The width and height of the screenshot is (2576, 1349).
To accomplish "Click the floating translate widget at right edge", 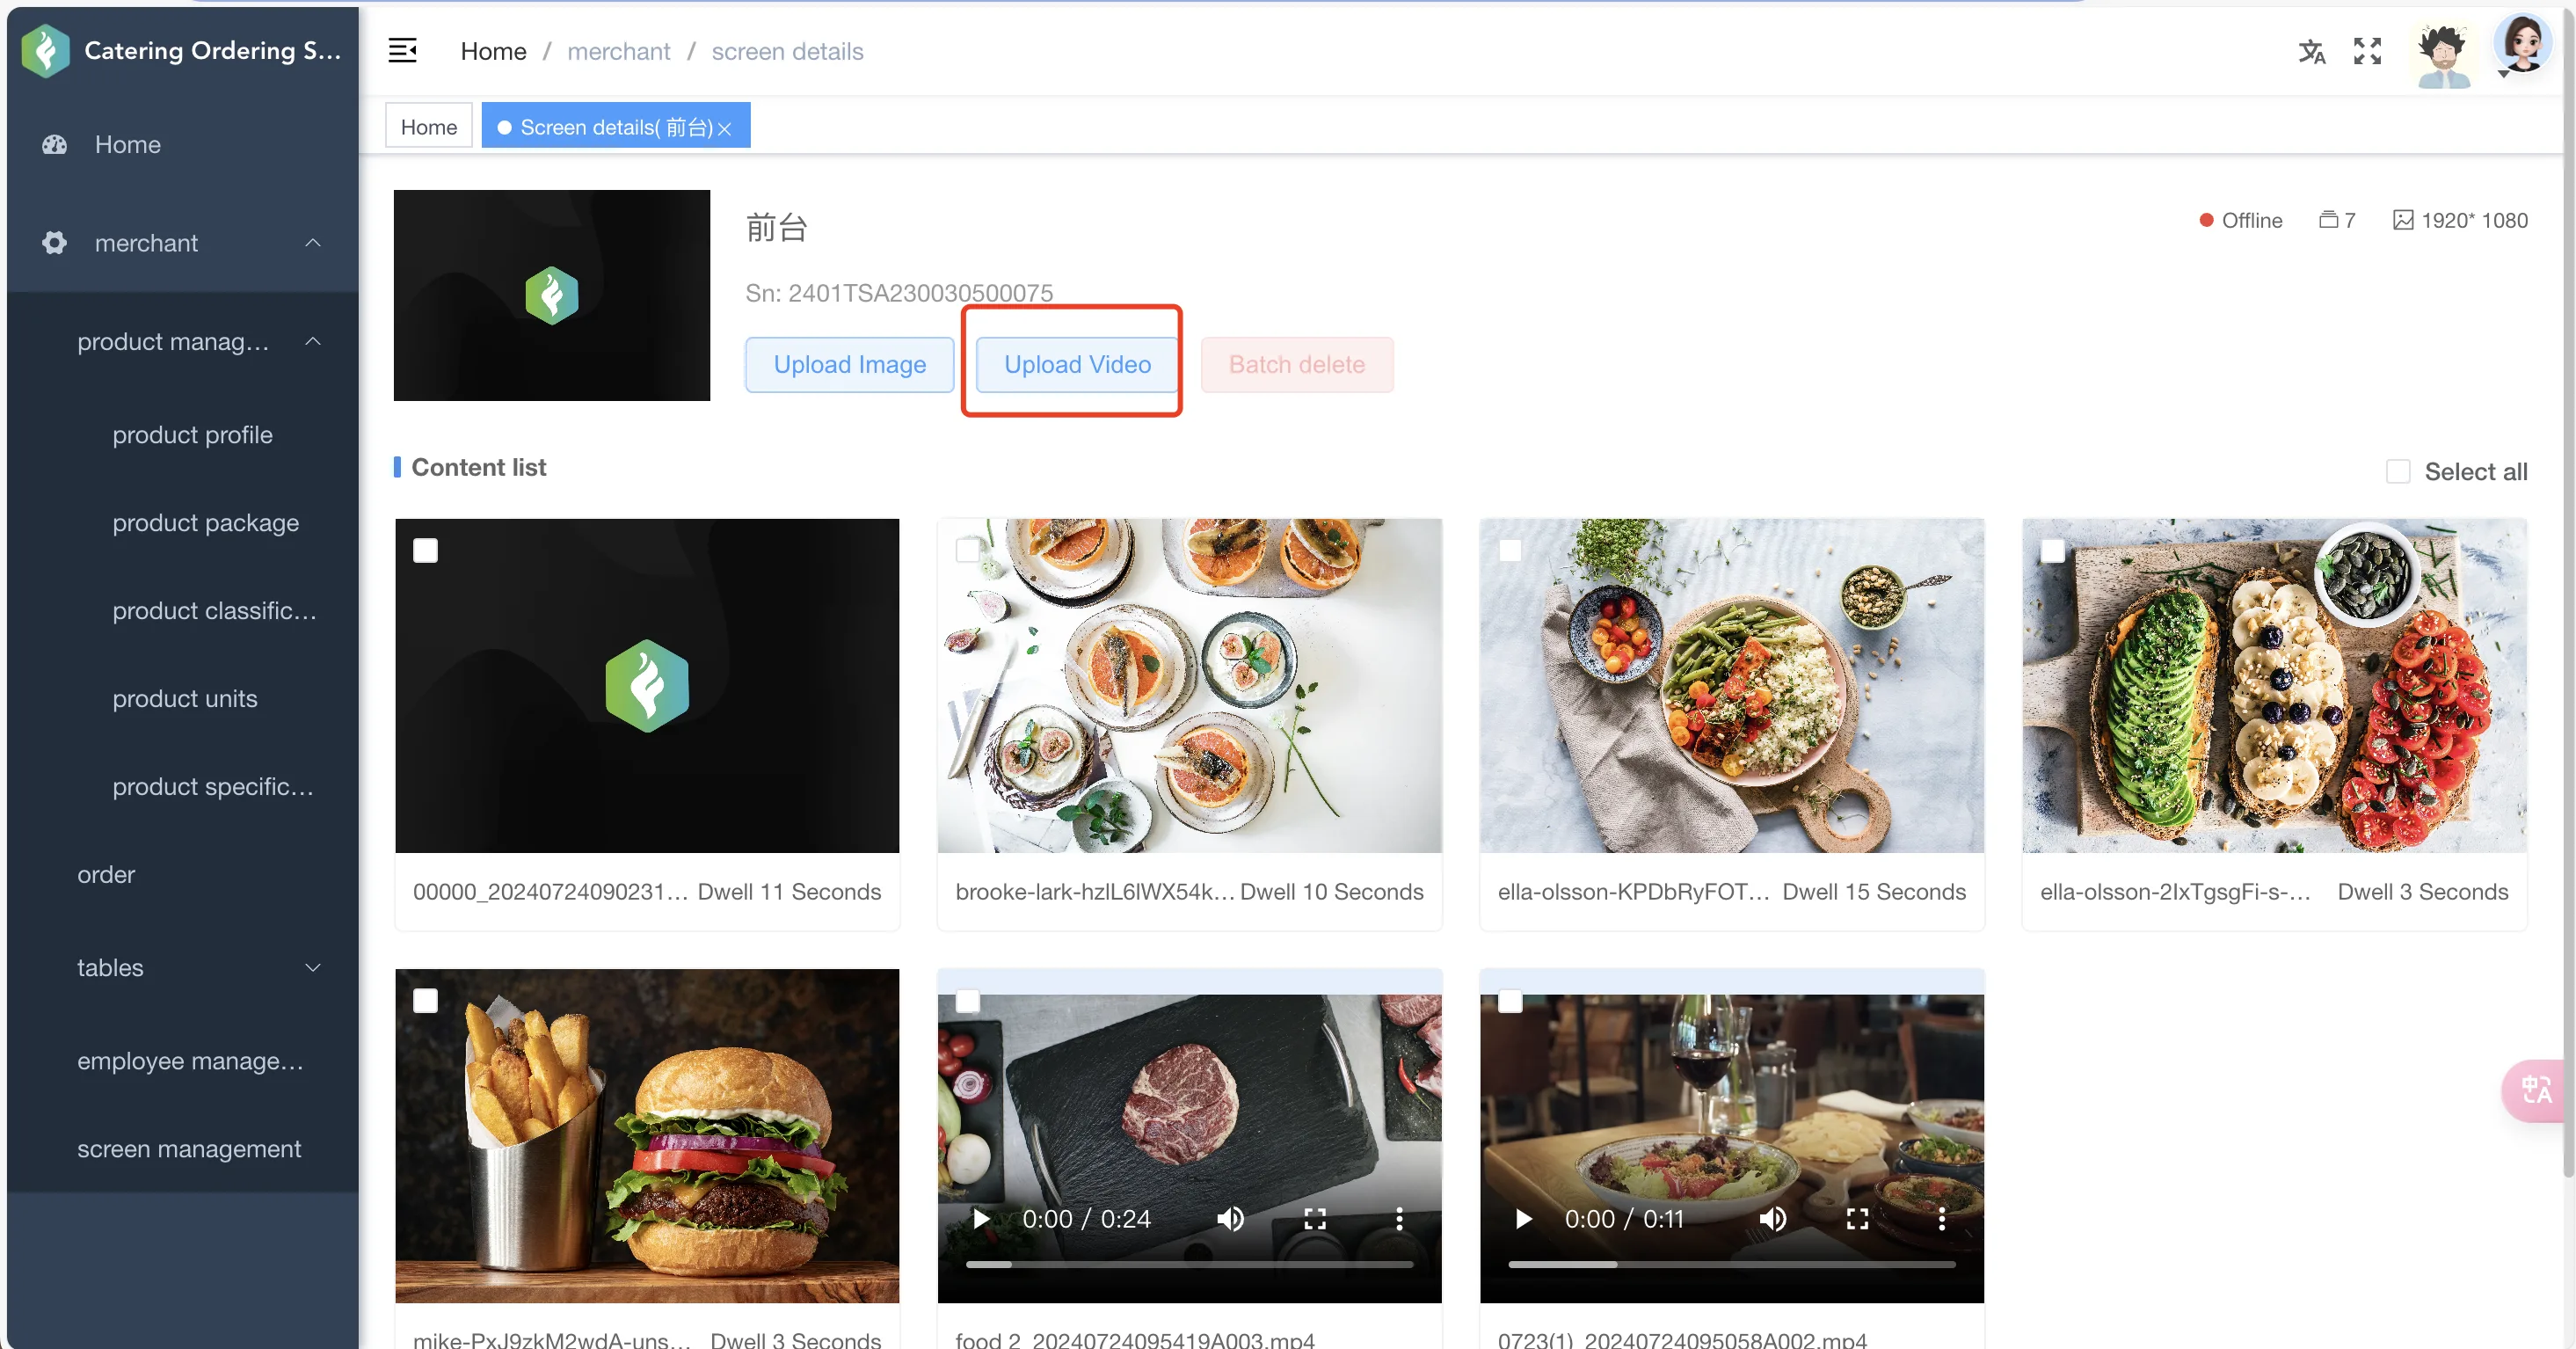I will click(2535, 1090).
